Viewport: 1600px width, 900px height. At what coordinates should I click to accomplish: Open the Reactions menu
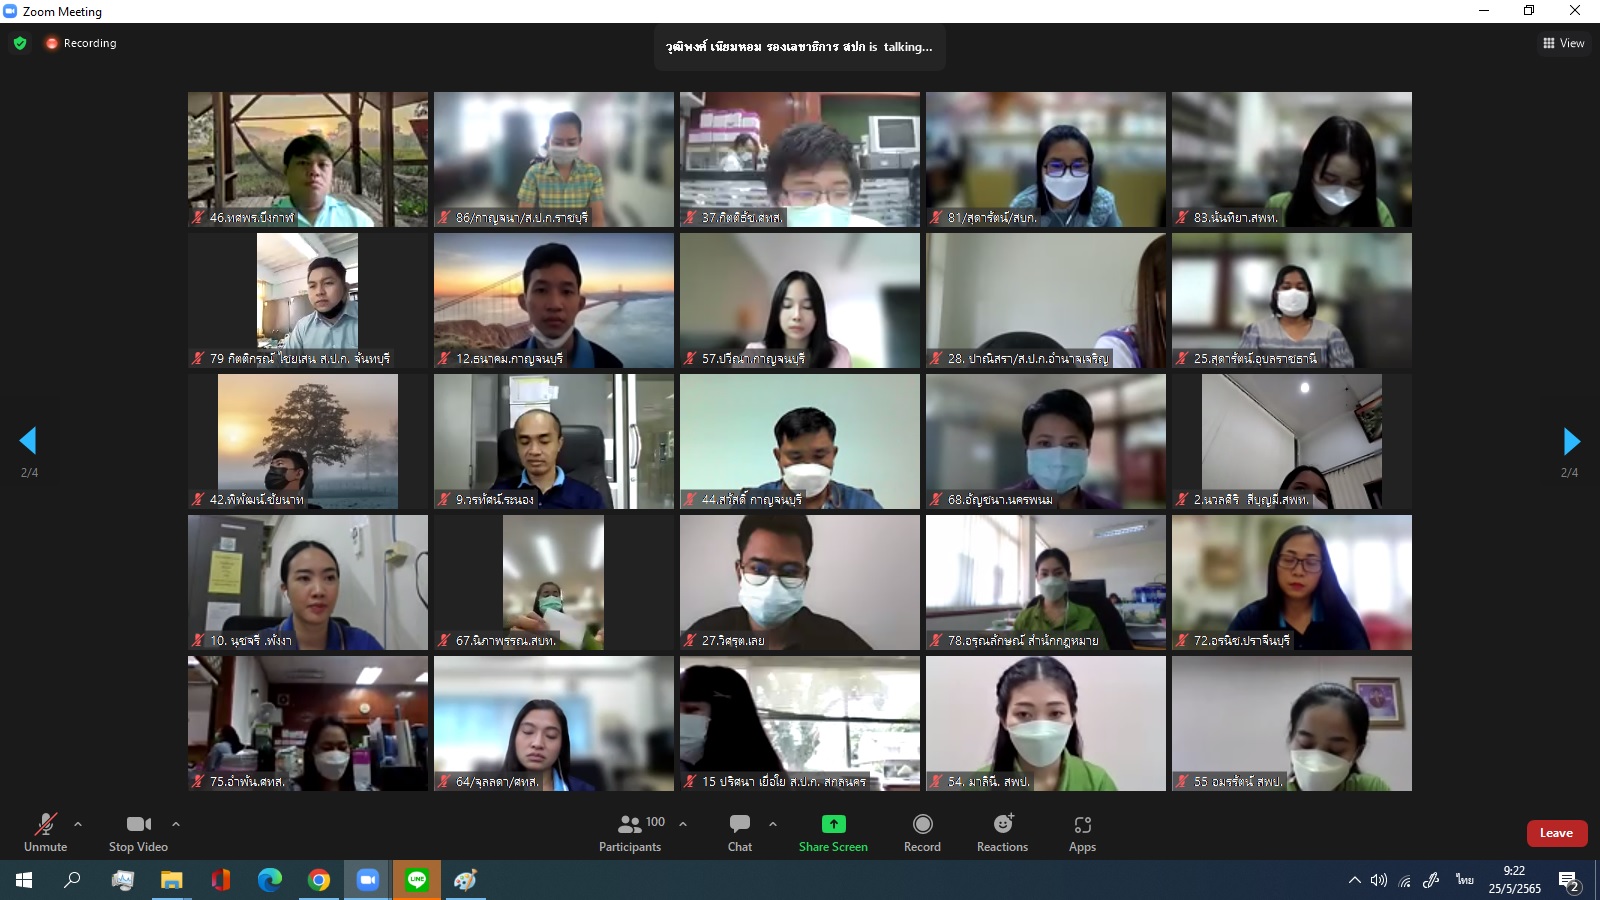point(1002,832)
